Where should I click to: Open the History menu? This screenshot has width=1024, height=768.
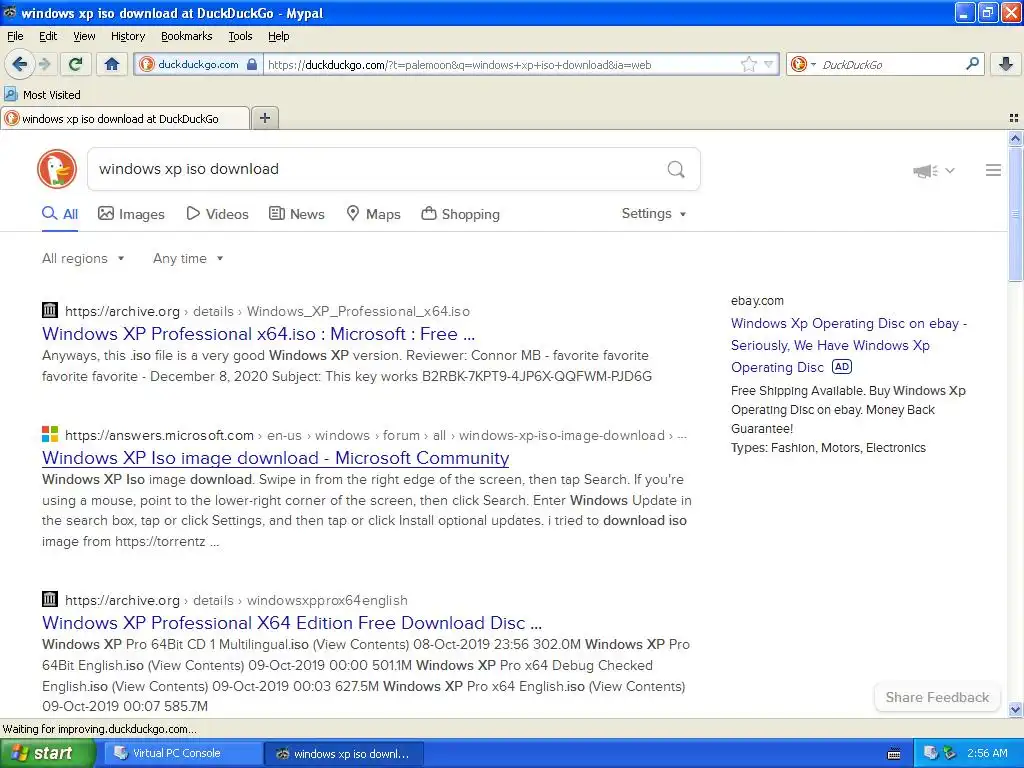pos(127,36)
